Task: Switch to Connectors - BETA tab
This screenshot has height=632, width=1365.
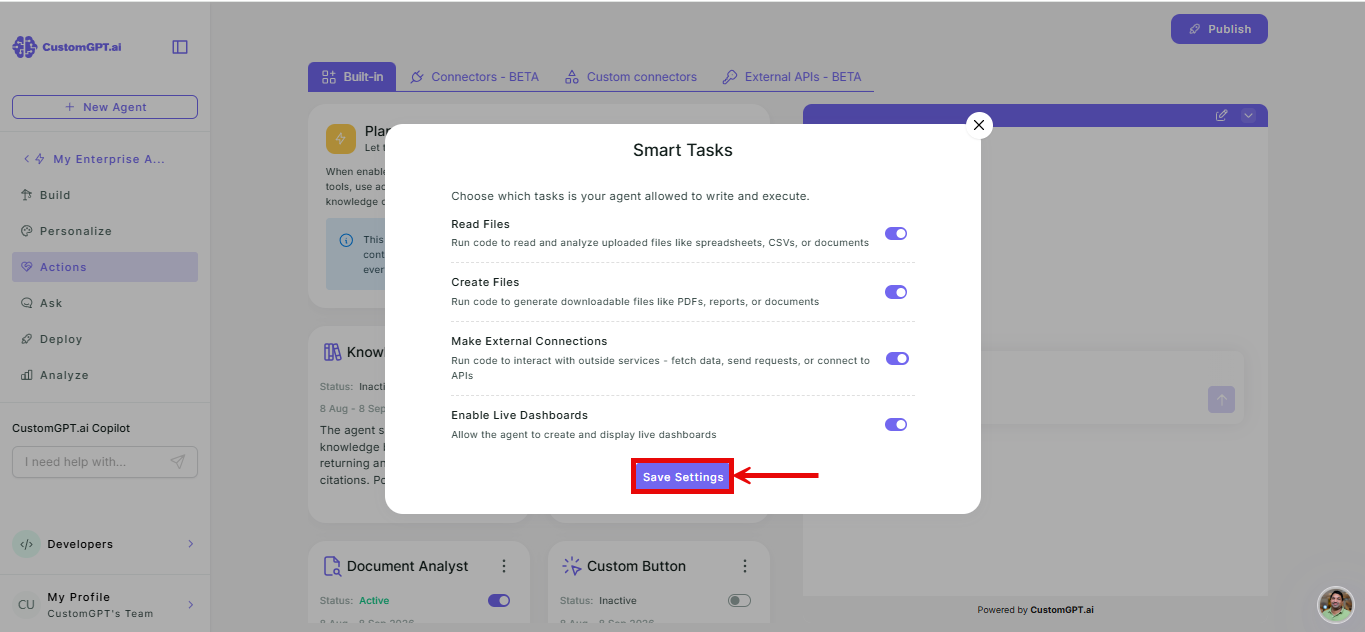Action: tap(475, 77)
